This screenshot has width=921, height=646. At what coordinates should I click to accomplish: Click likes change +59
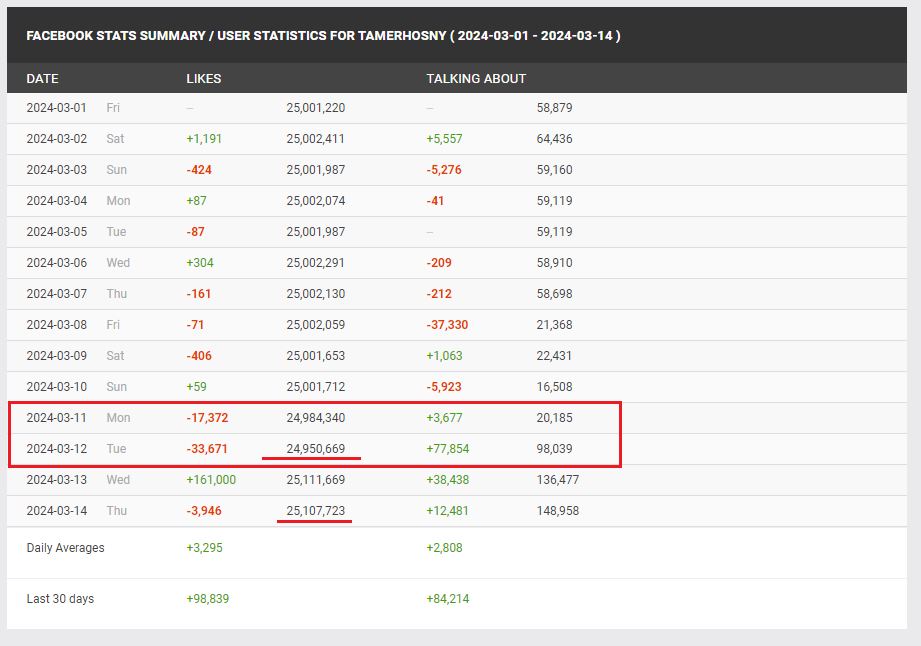[x=196, y=388]
